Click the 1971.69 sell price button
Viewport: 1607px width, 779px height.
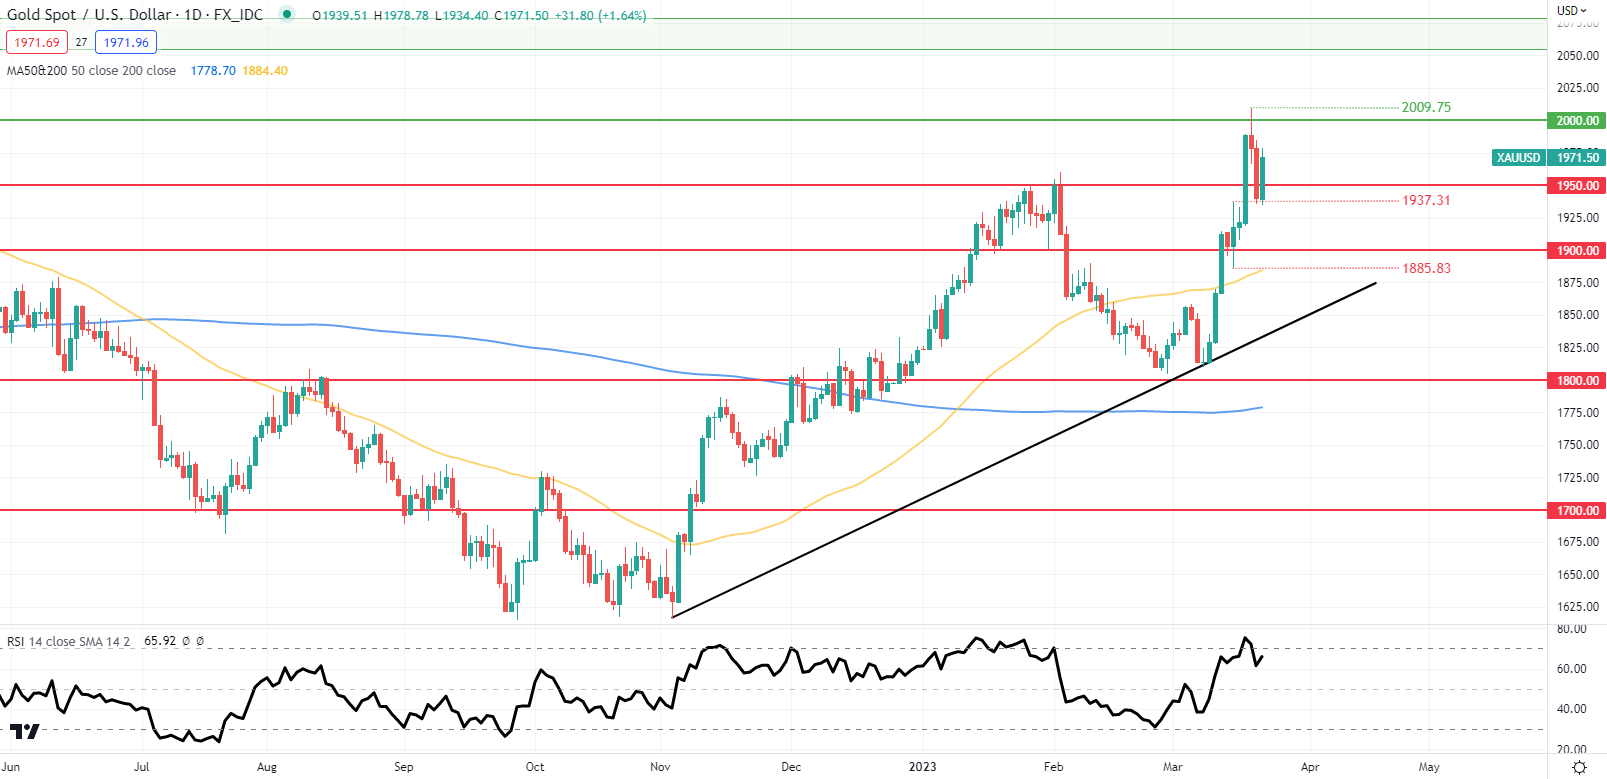pos(37,42)
